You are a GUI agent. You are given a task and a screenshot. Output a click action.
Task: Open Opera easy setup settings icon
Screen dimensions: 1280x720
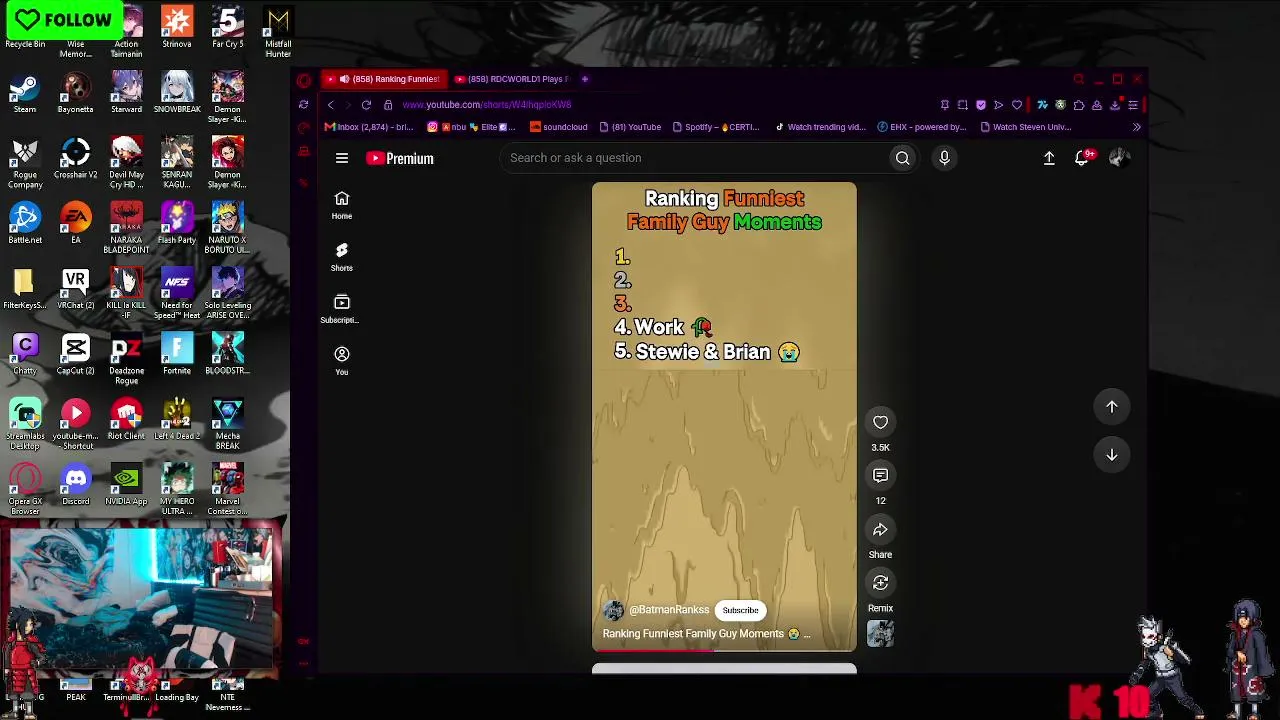[x=1133, y=105]
